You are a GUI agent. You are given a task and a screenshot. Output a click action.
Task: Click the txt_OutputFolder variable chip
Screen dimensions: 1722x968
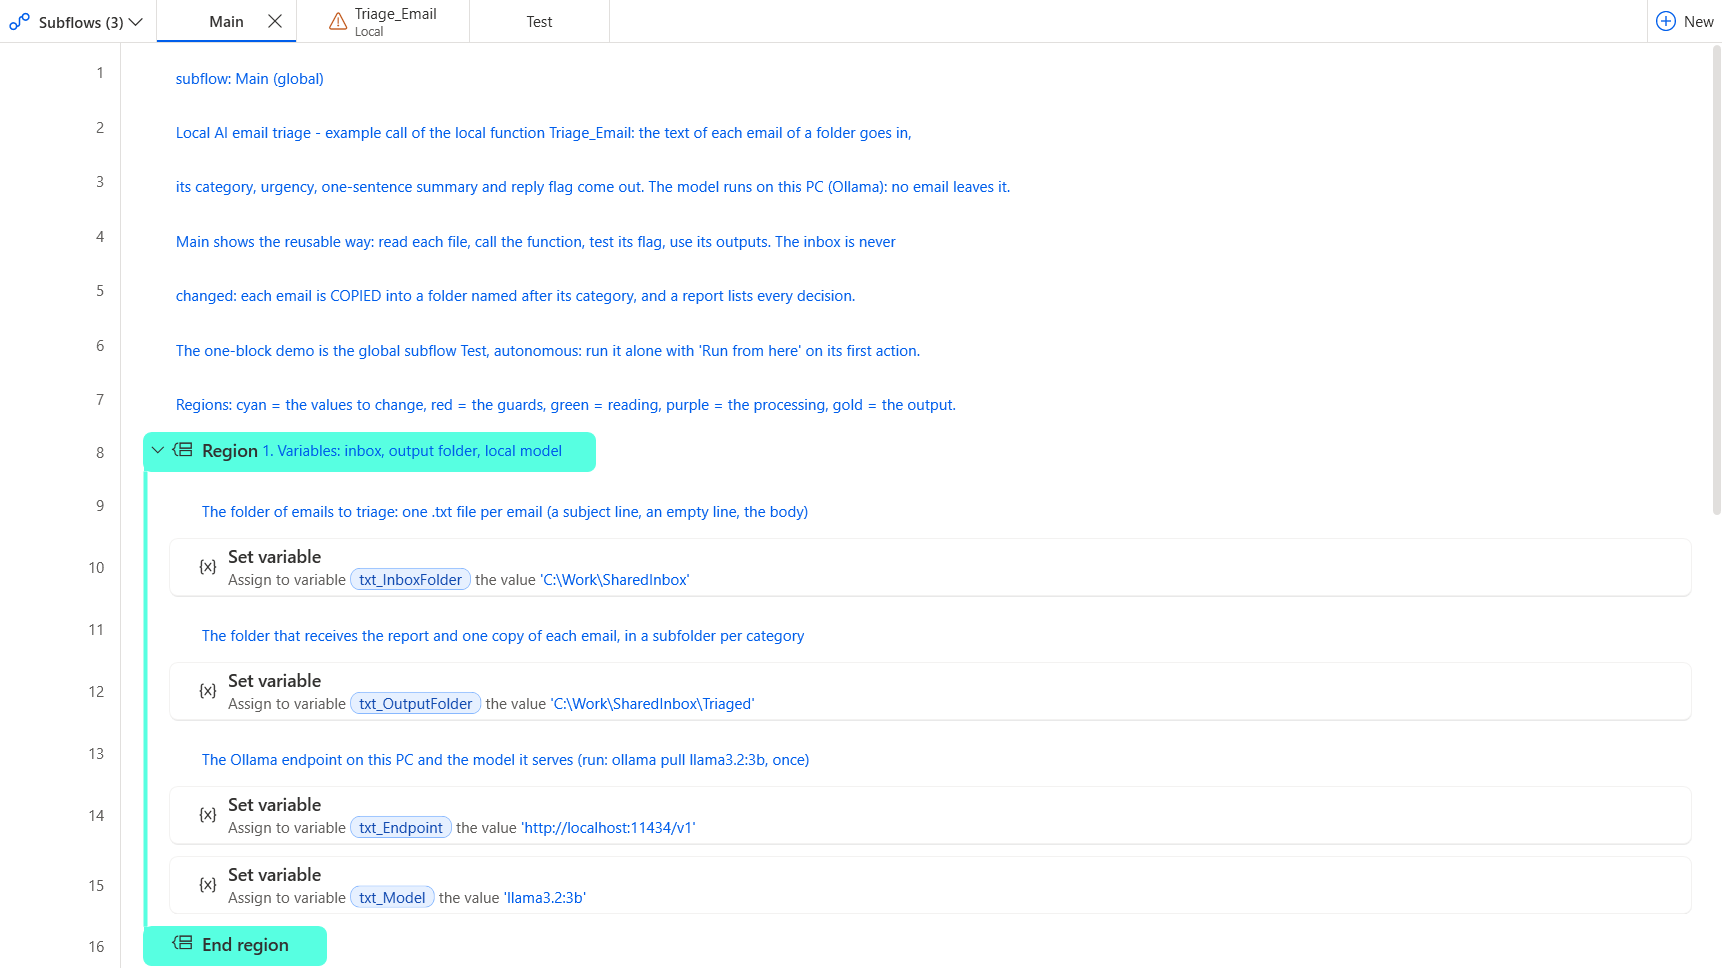415,704
